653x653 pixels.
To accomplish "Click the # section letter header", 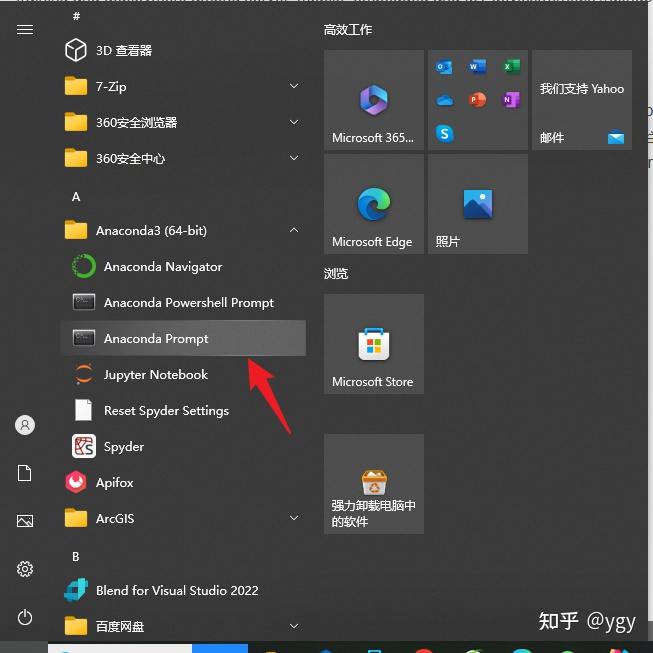I will [76, 16].
